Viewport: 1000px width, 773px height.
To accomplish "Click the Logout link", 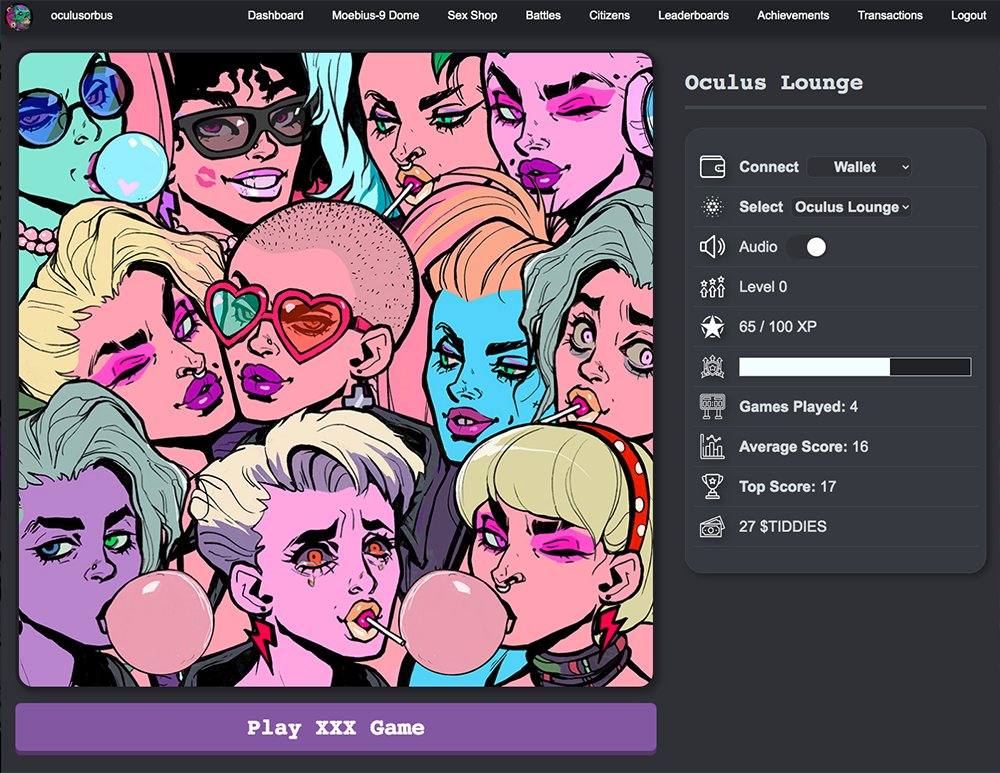I will pyautogui.click(x=967, y=15).
